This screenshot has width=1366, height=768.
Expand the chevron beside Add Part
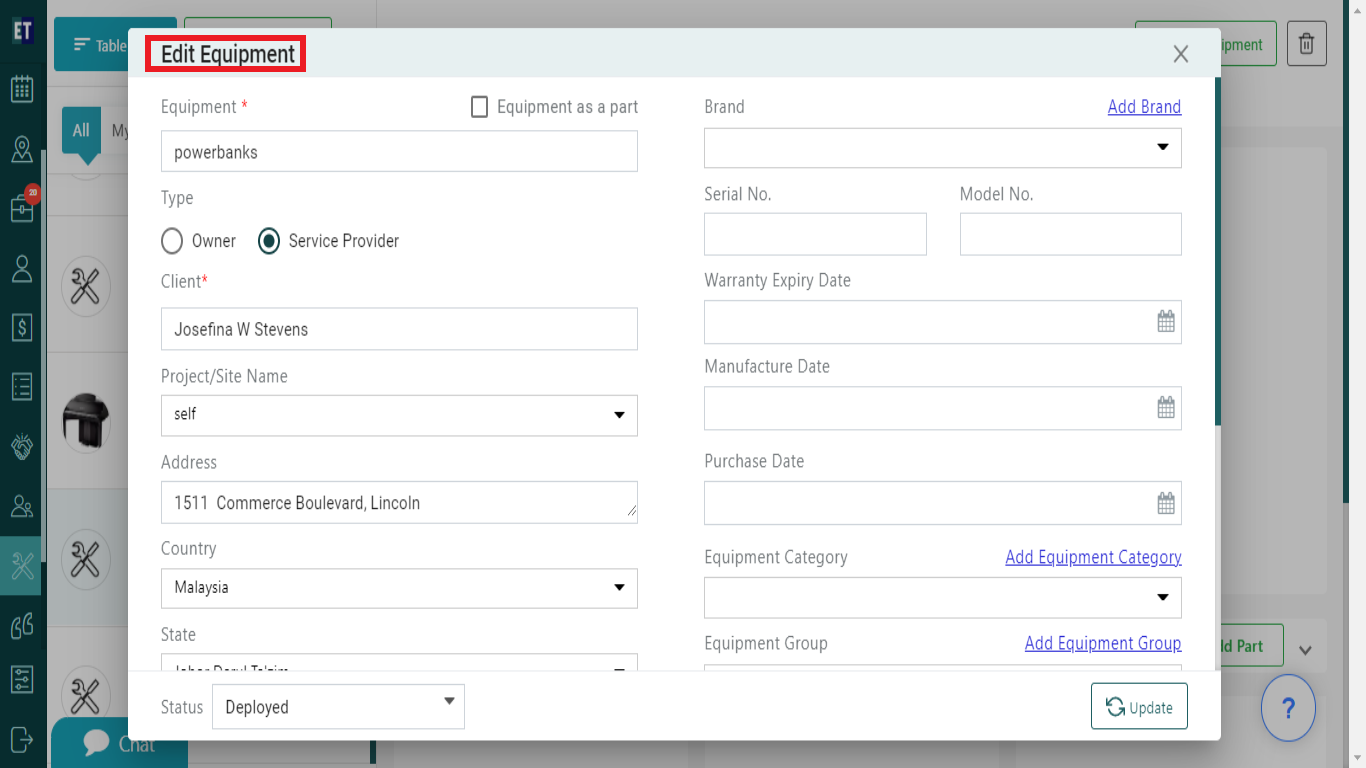(x=1305, y=650)
